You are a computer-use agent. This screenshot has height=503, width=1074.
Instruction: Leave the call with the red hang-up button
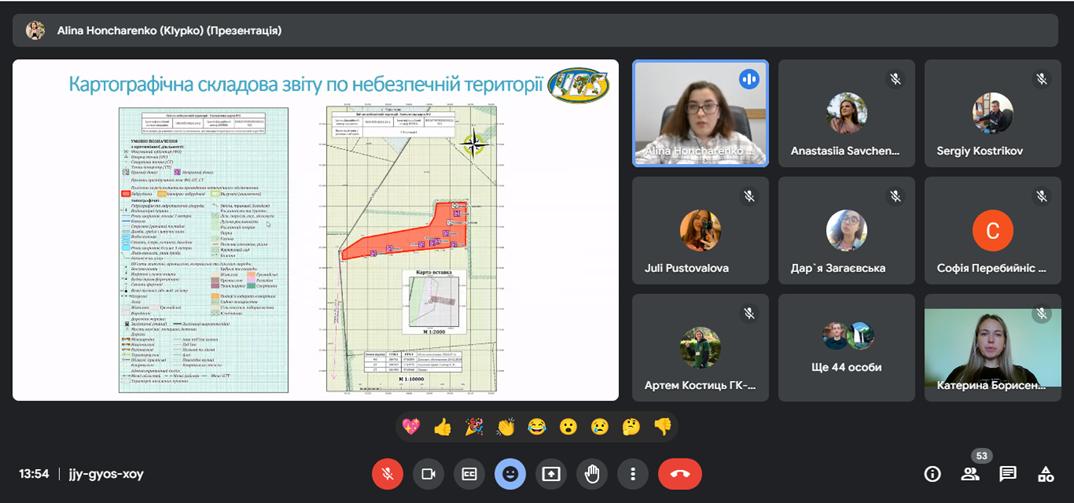(x=680, y=473)
